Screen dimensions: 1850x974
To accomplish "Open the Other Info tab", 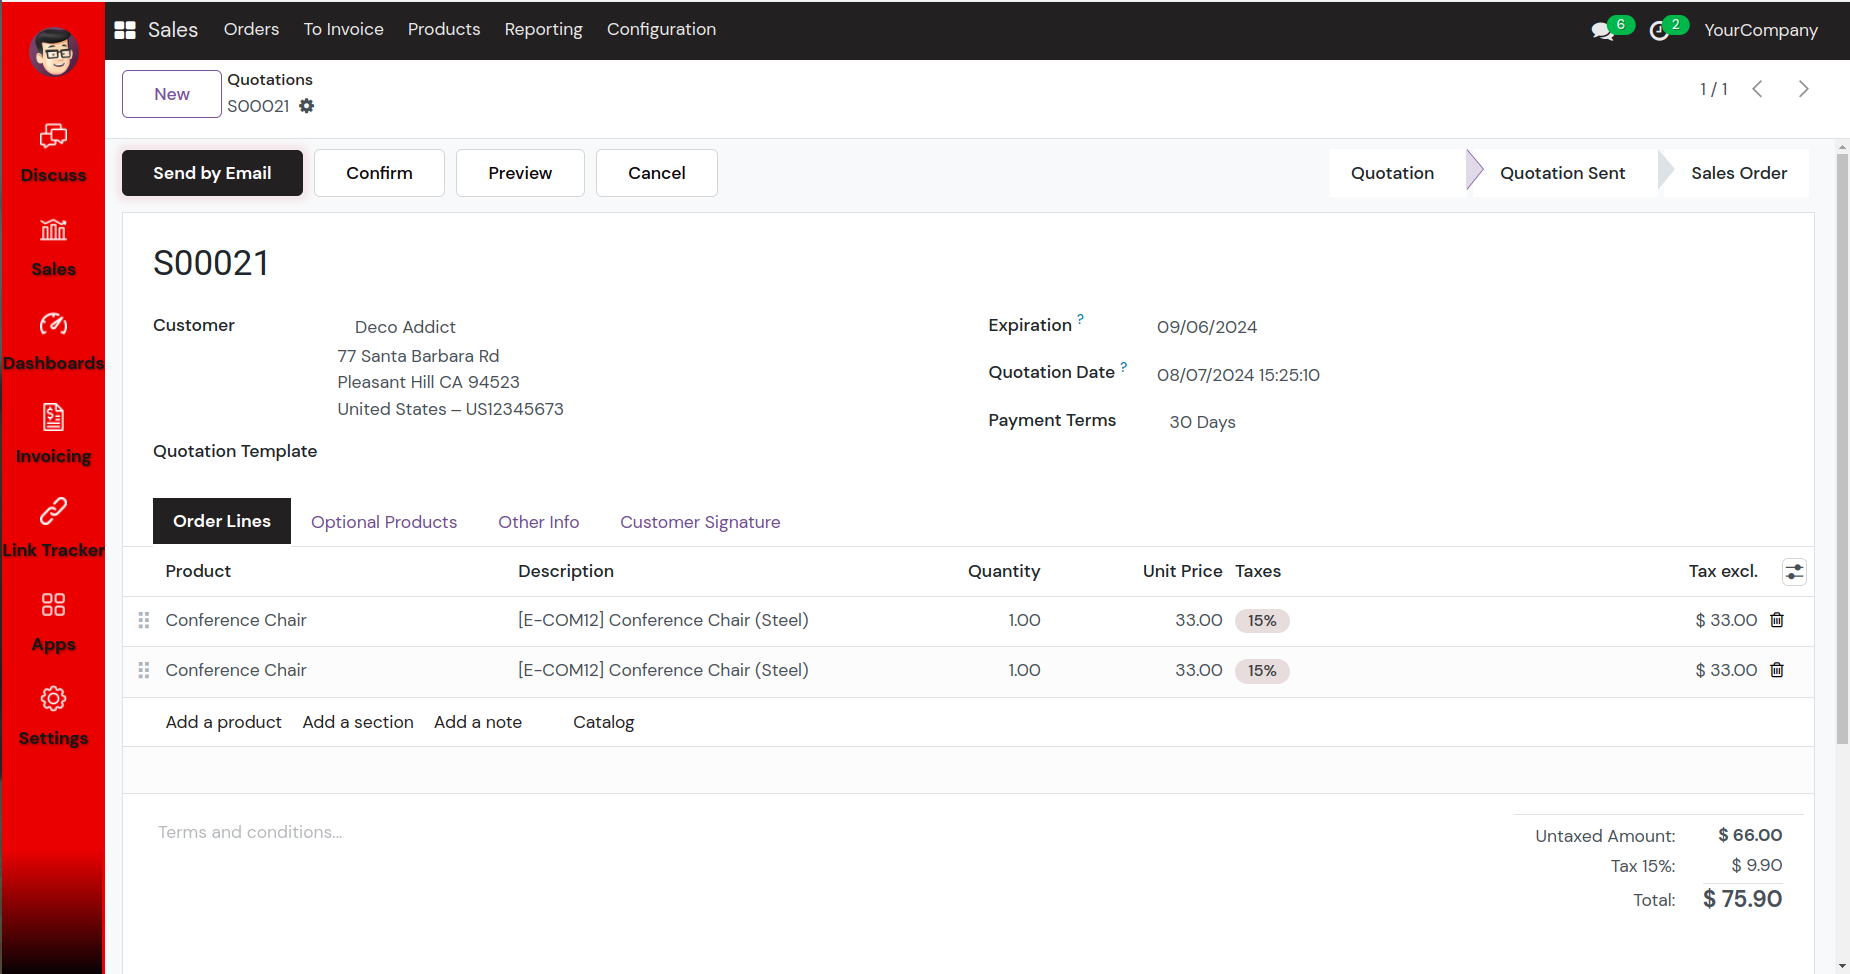I will pyautogui.click(x=538, y=522).
